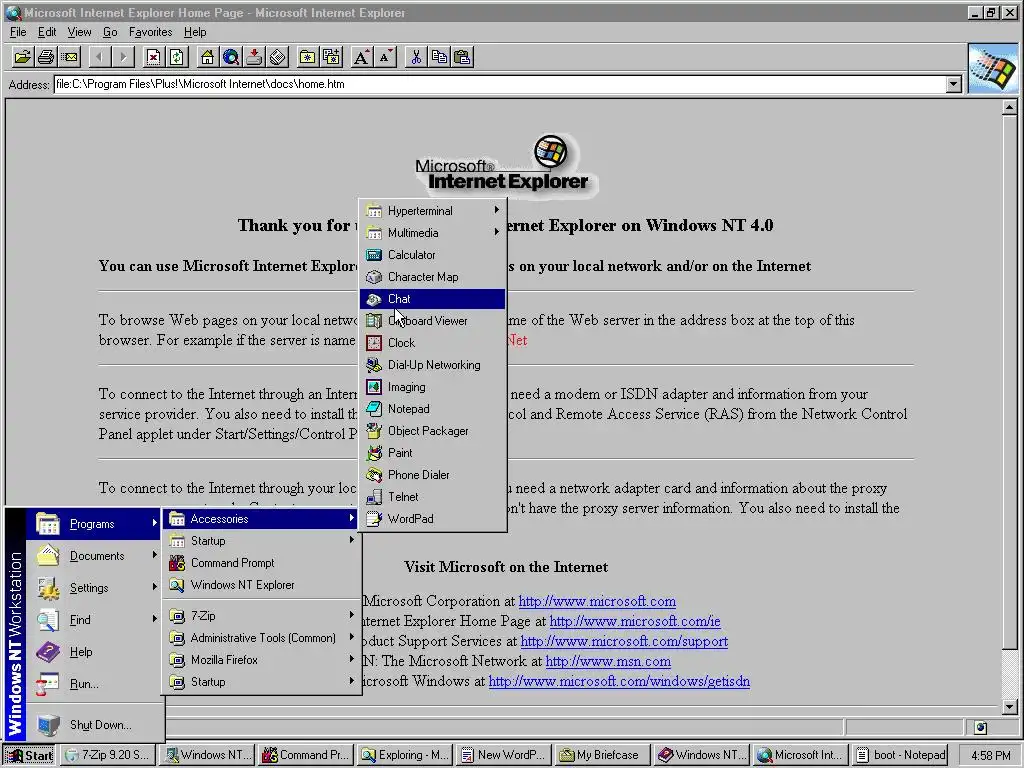Viewport: 1024px width, 768px height.
Task: Open the View menu in menu bar
Action: tap(79, 32)
